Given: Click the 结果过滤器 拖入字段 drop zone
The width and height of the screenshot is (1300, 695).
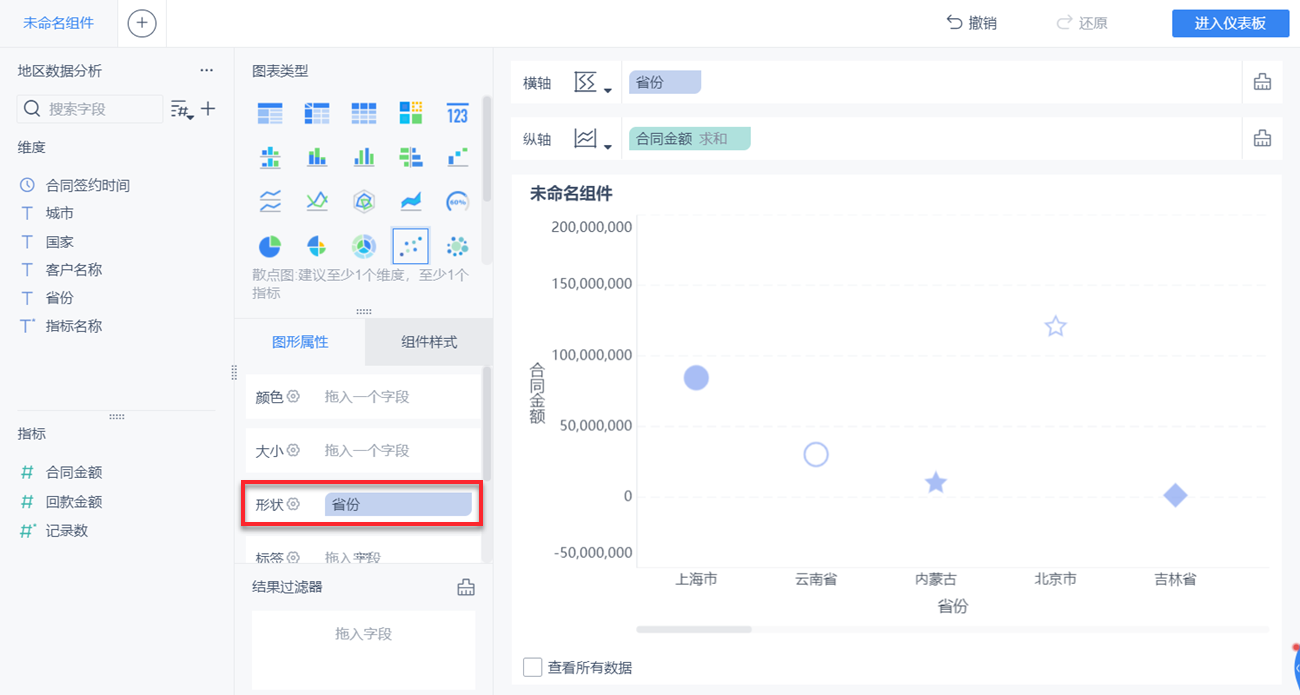Looking at the screenshot, I should (364, 649).
